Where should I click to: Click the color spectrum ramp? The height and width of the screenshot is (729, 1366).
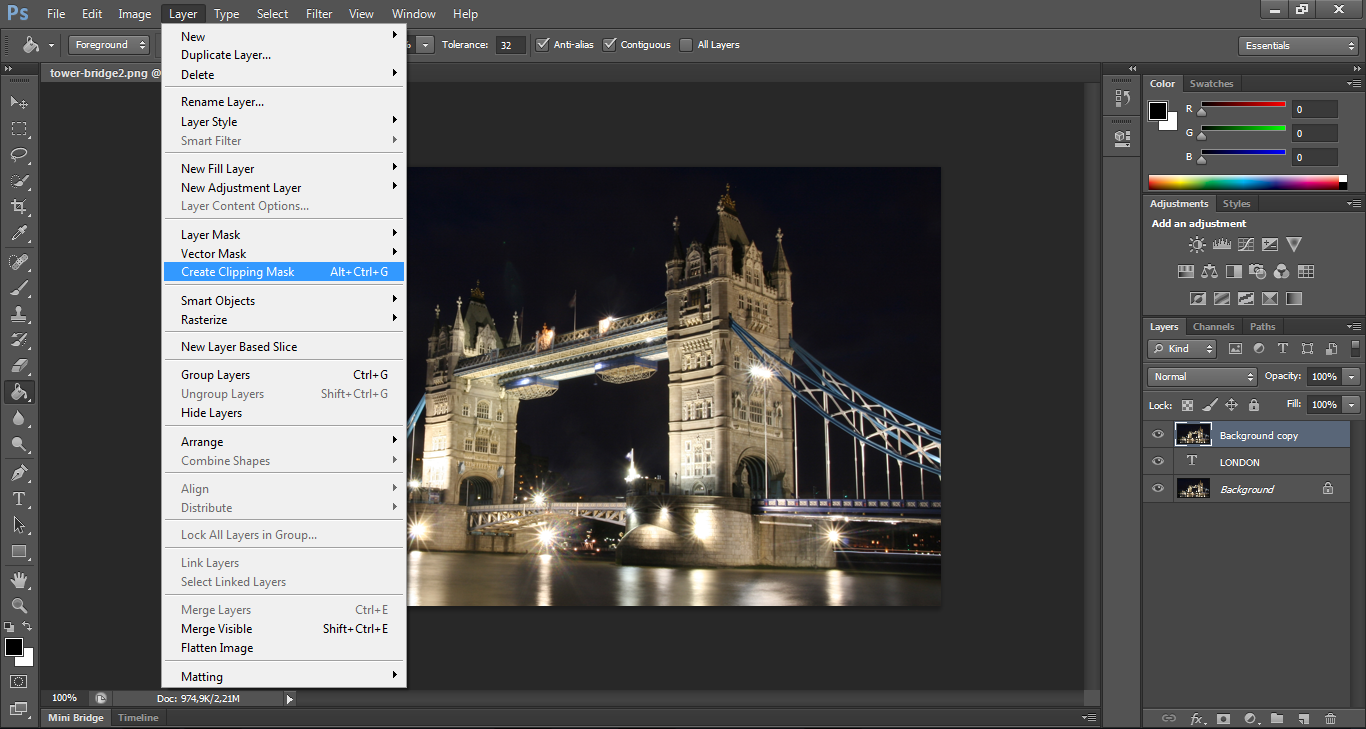click(1244, 182)
